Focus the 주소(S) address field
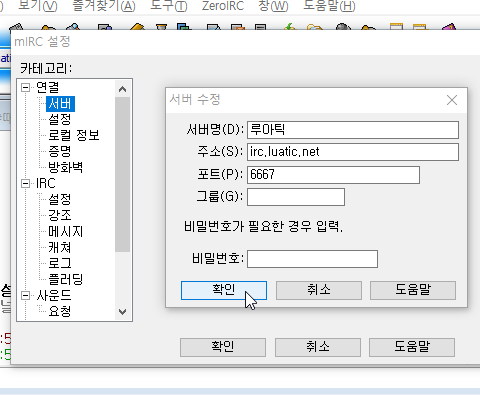 [353, 152]
